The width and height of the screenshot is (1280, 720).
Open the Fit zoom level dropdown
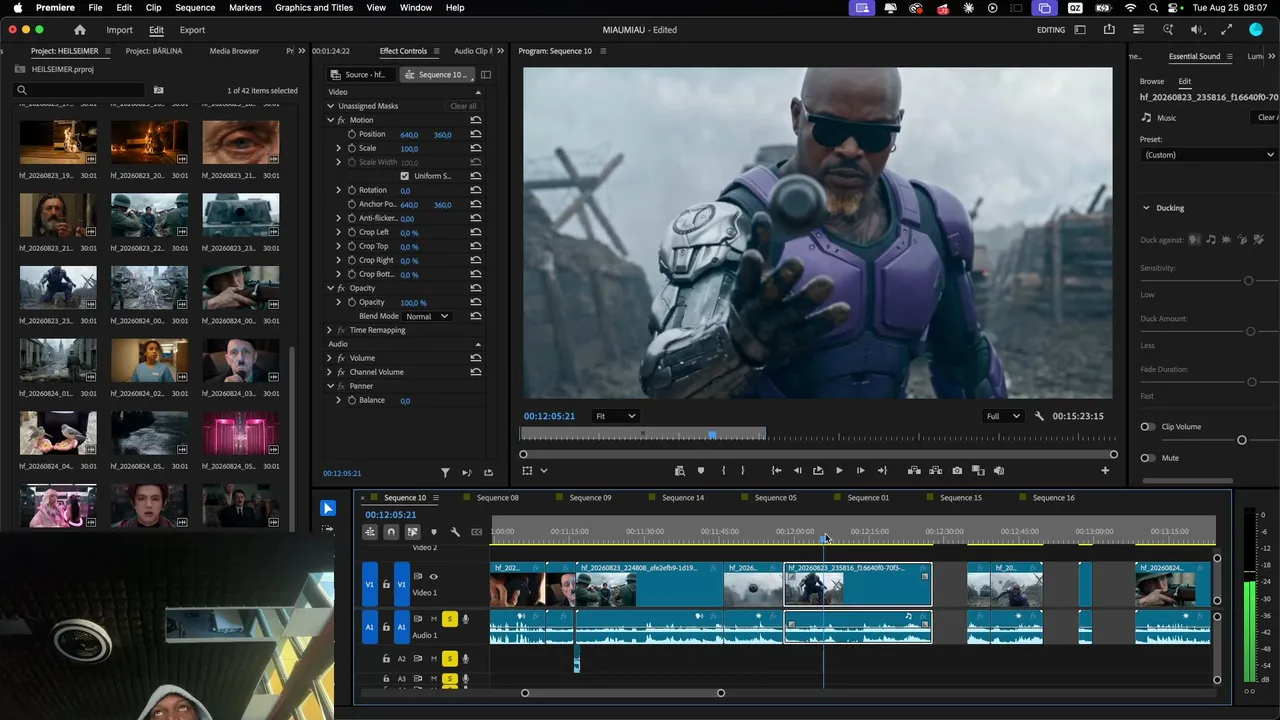(x=615, y=416)
